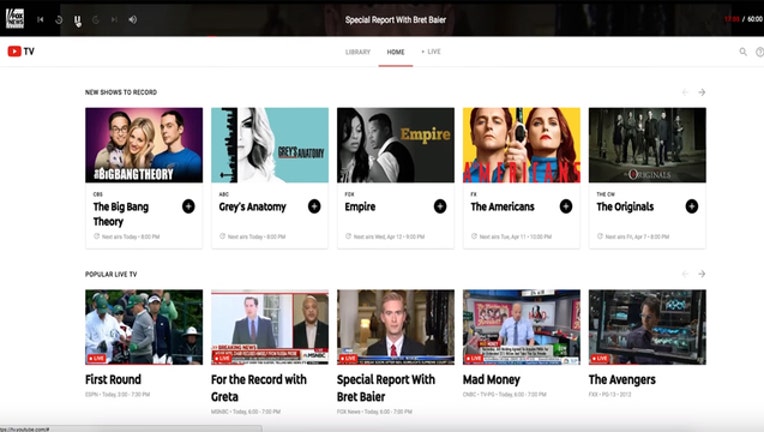Screen dimensions: 764x432
Task: Click The Avengers title
Action: click(x=622, y=379)
